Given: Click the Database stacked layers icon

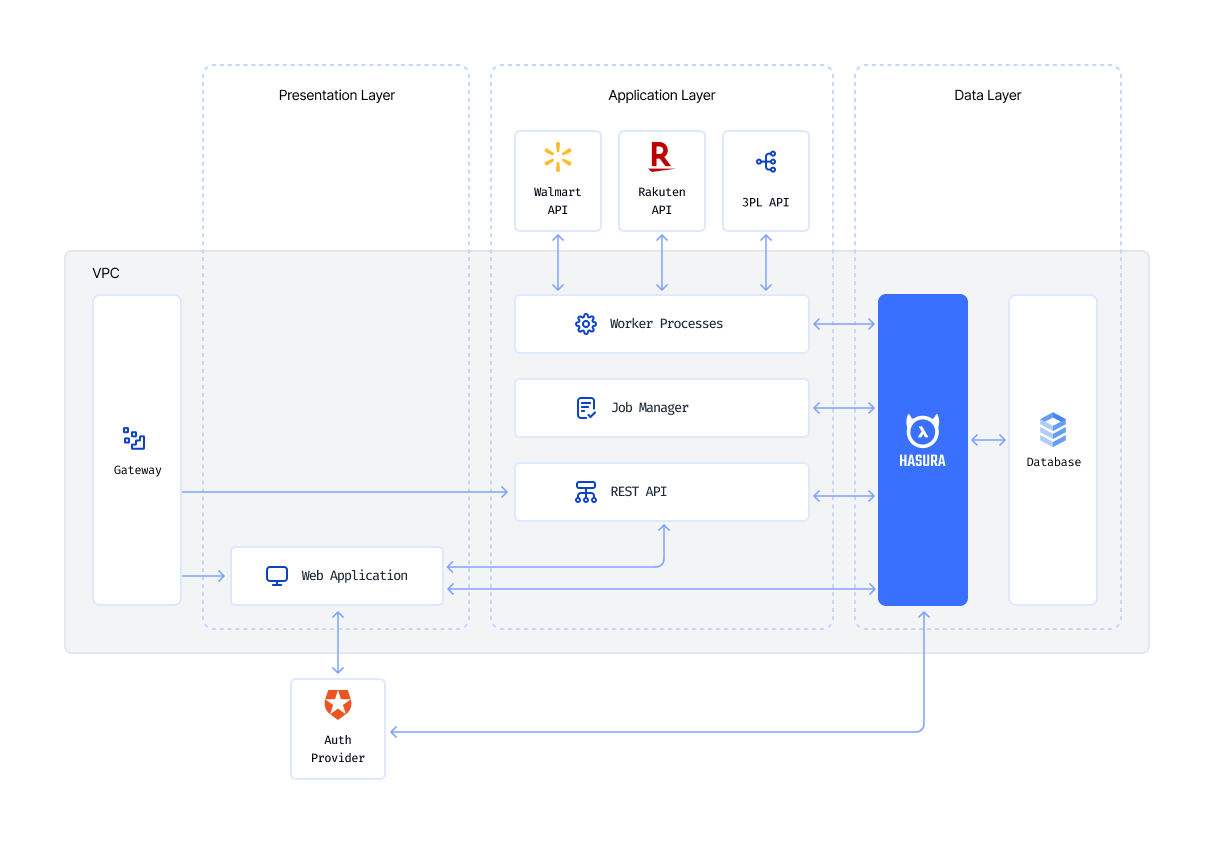Looking at the screenshot, I should point(1053,430).
